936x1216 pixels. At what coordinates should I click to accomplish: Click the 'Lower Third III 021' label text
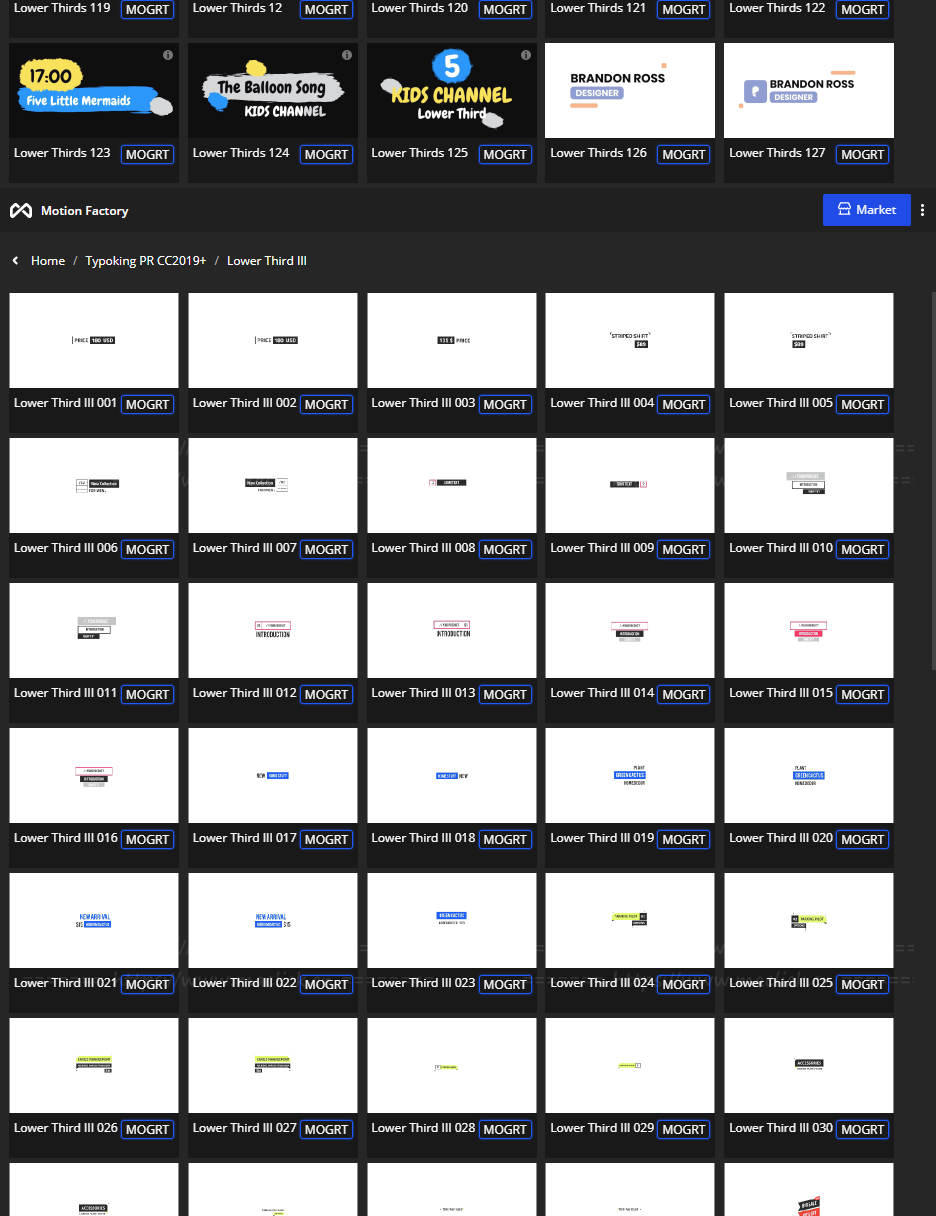pos(65,983)
